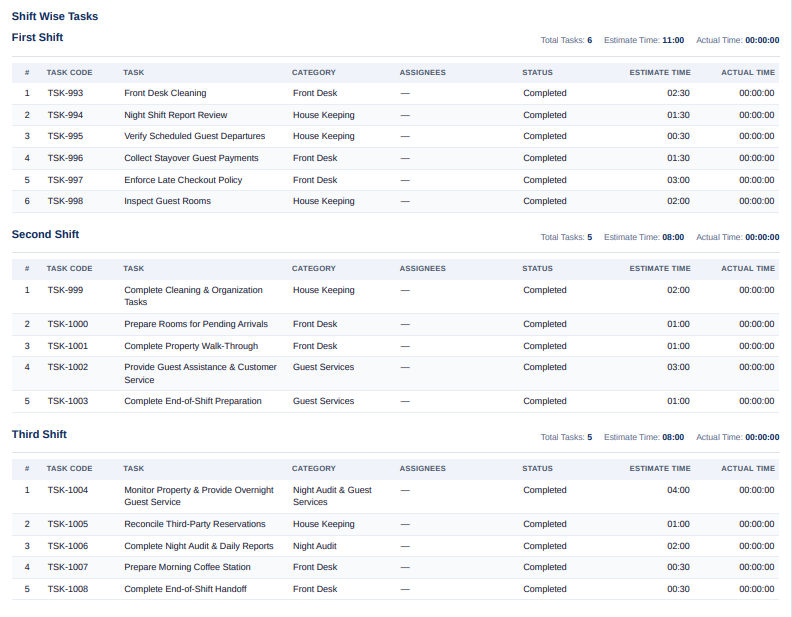This screenshot has height=617, width=792.
Task: Click First Shift Estimate Time 11:00
Action: click(x=644, y=40)
